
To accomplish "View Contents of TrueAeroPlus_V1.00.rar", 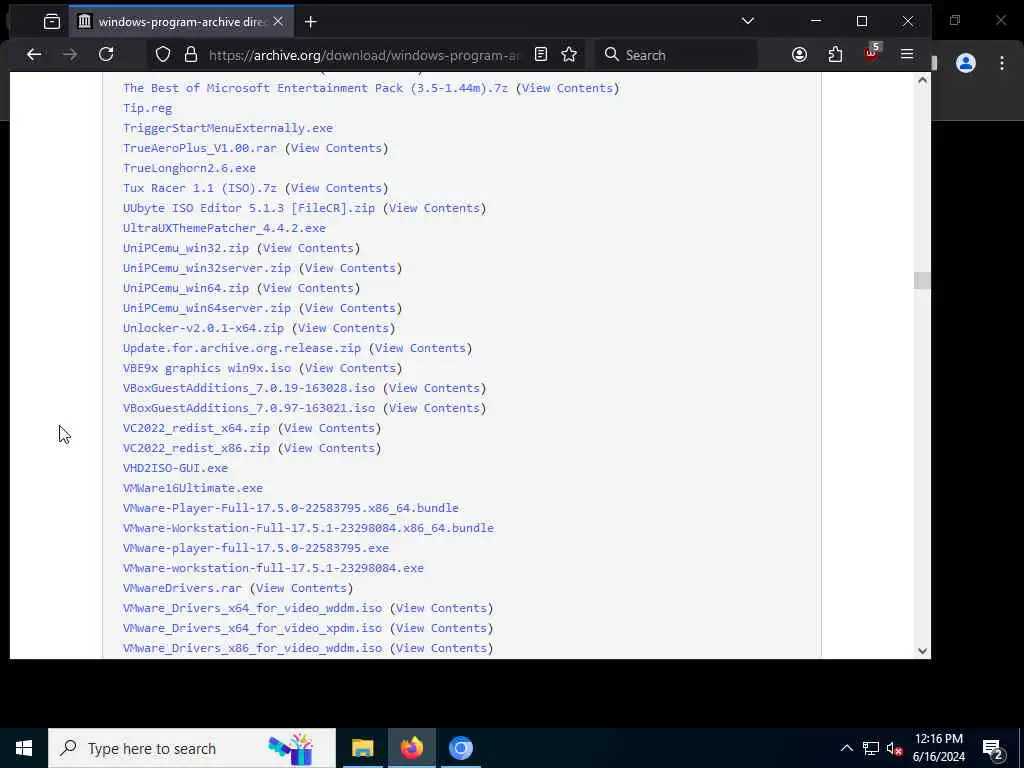I will pyautogui.click(x=336, y=148).
